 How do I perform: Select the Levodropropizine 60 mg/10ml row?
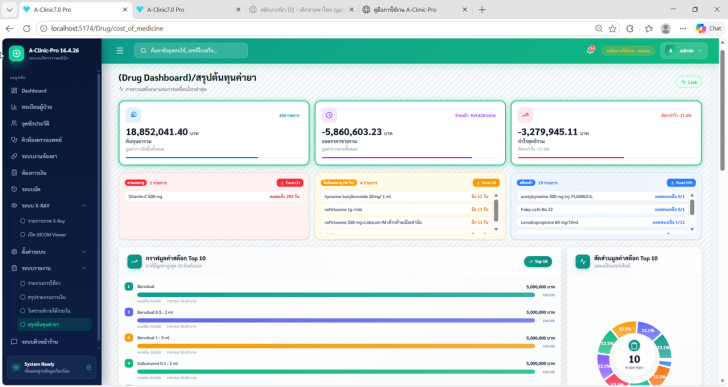602,223
